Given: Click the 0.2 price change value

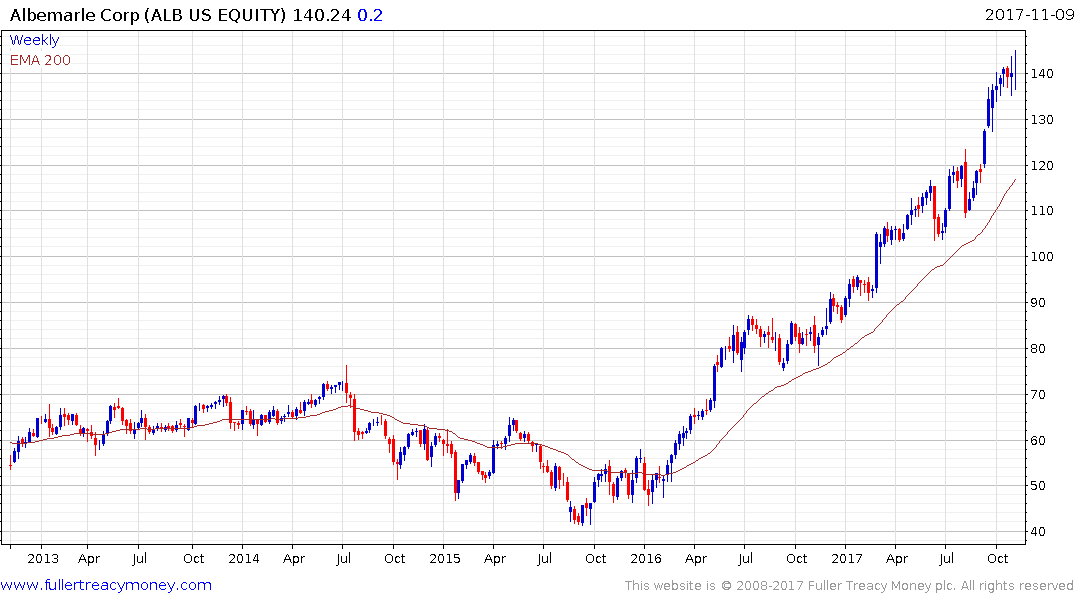Looking at the screenshot, I should 370,15.
